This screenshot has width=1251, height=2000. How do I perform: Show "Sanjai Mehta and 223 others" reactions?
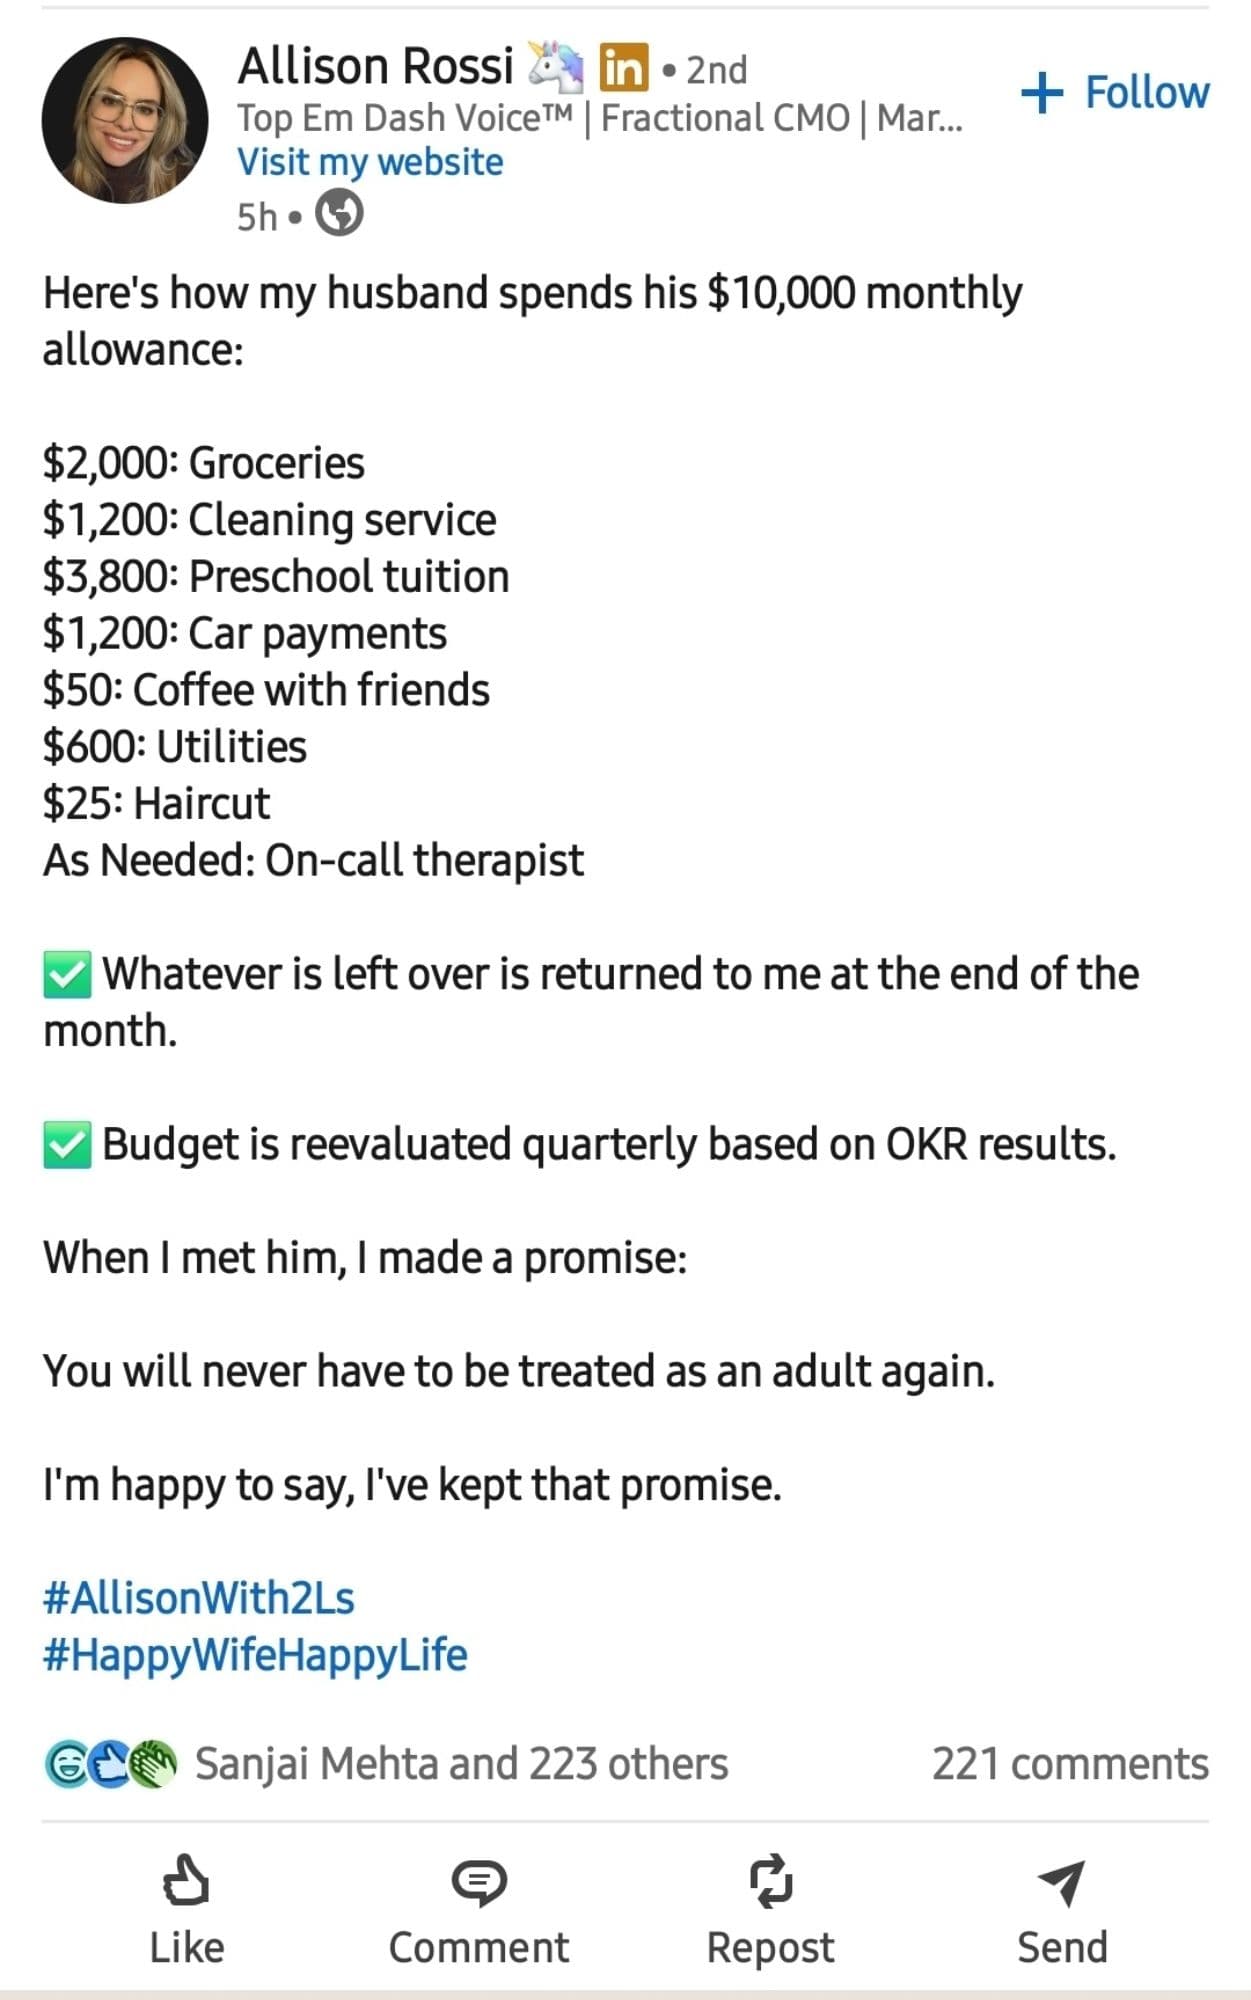tap(461, 1764)
